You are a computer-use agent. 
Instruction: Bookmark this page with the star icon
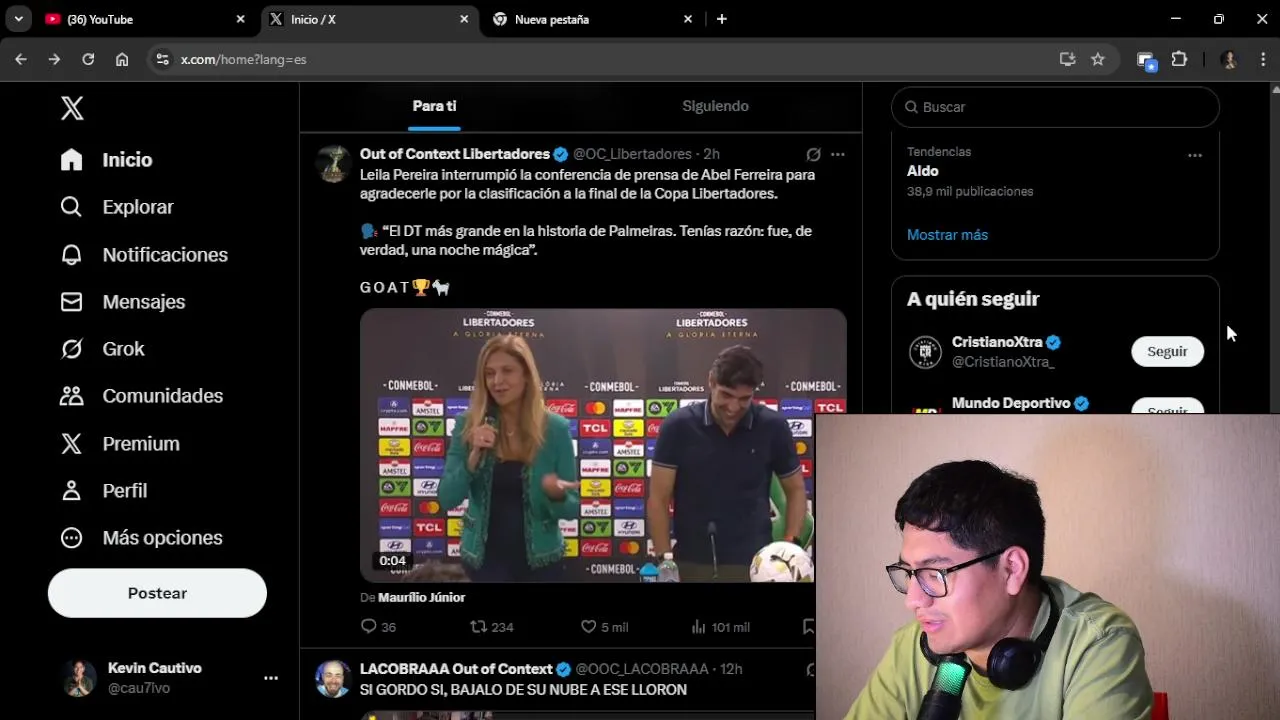coord(1098,59)
